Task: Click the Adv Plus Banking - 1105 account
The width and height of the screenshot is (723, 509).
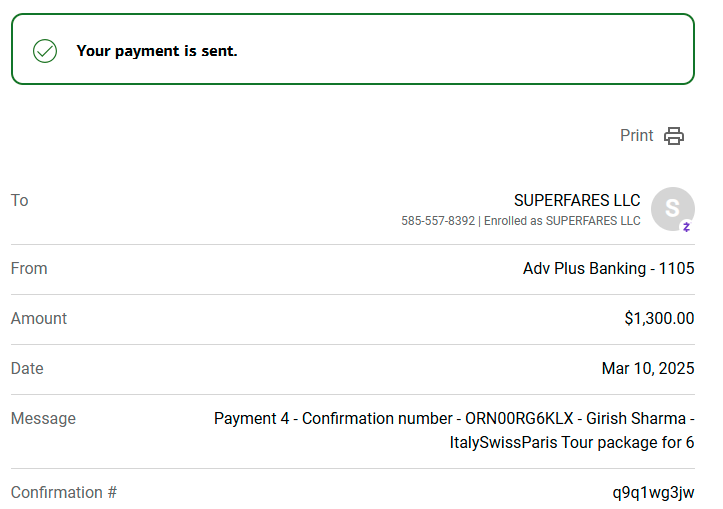Action: [608, 268]
